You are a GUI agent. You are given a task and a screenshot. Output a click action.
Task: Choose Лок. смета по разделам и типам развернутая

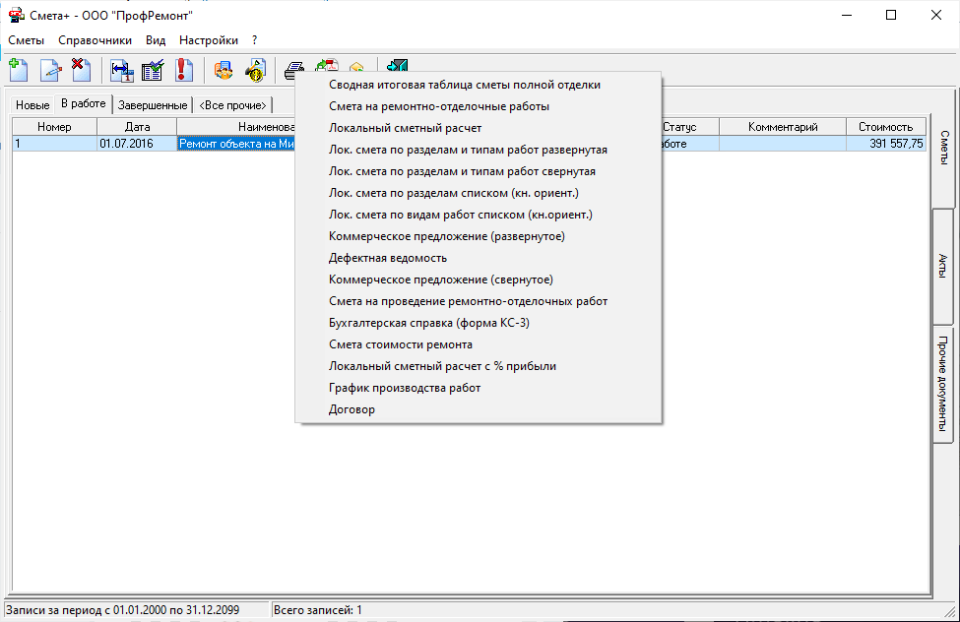pyautogui.click(x=478, y=150)
